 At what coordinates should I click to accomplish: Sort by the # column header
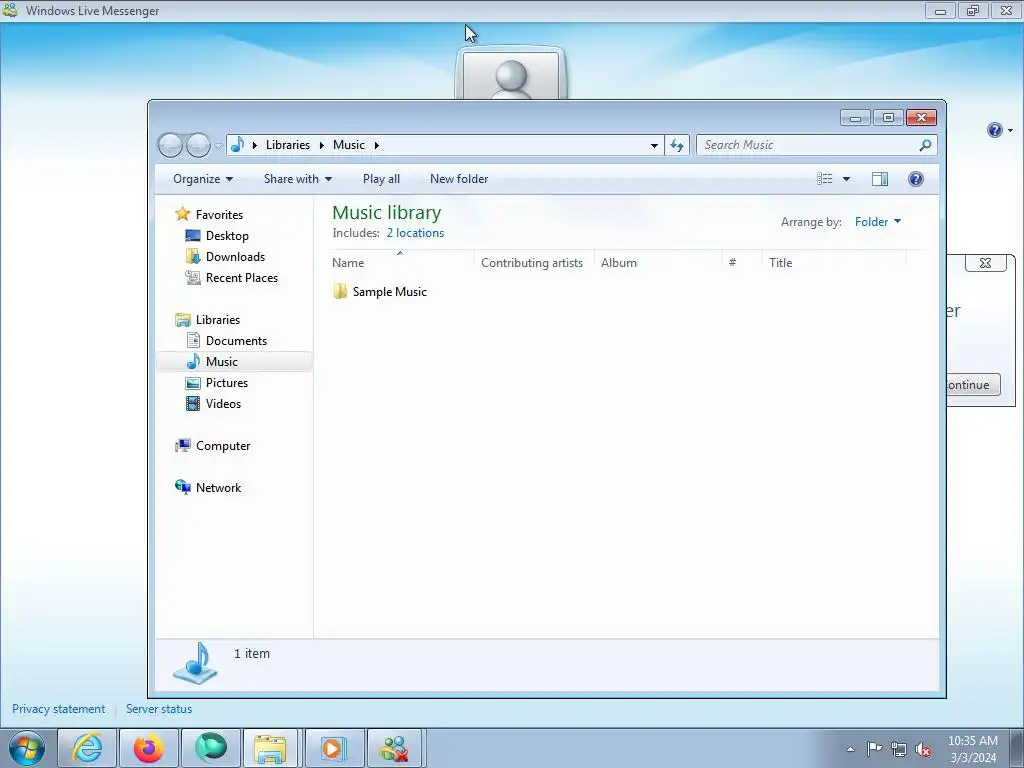(x=742, y=263)
